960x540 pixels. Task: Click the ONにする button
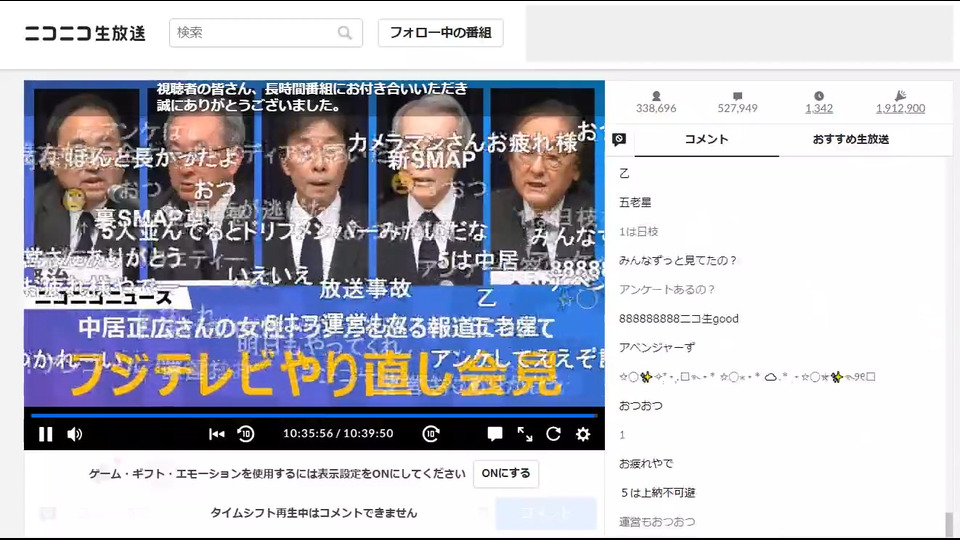[x=506, y=473]
